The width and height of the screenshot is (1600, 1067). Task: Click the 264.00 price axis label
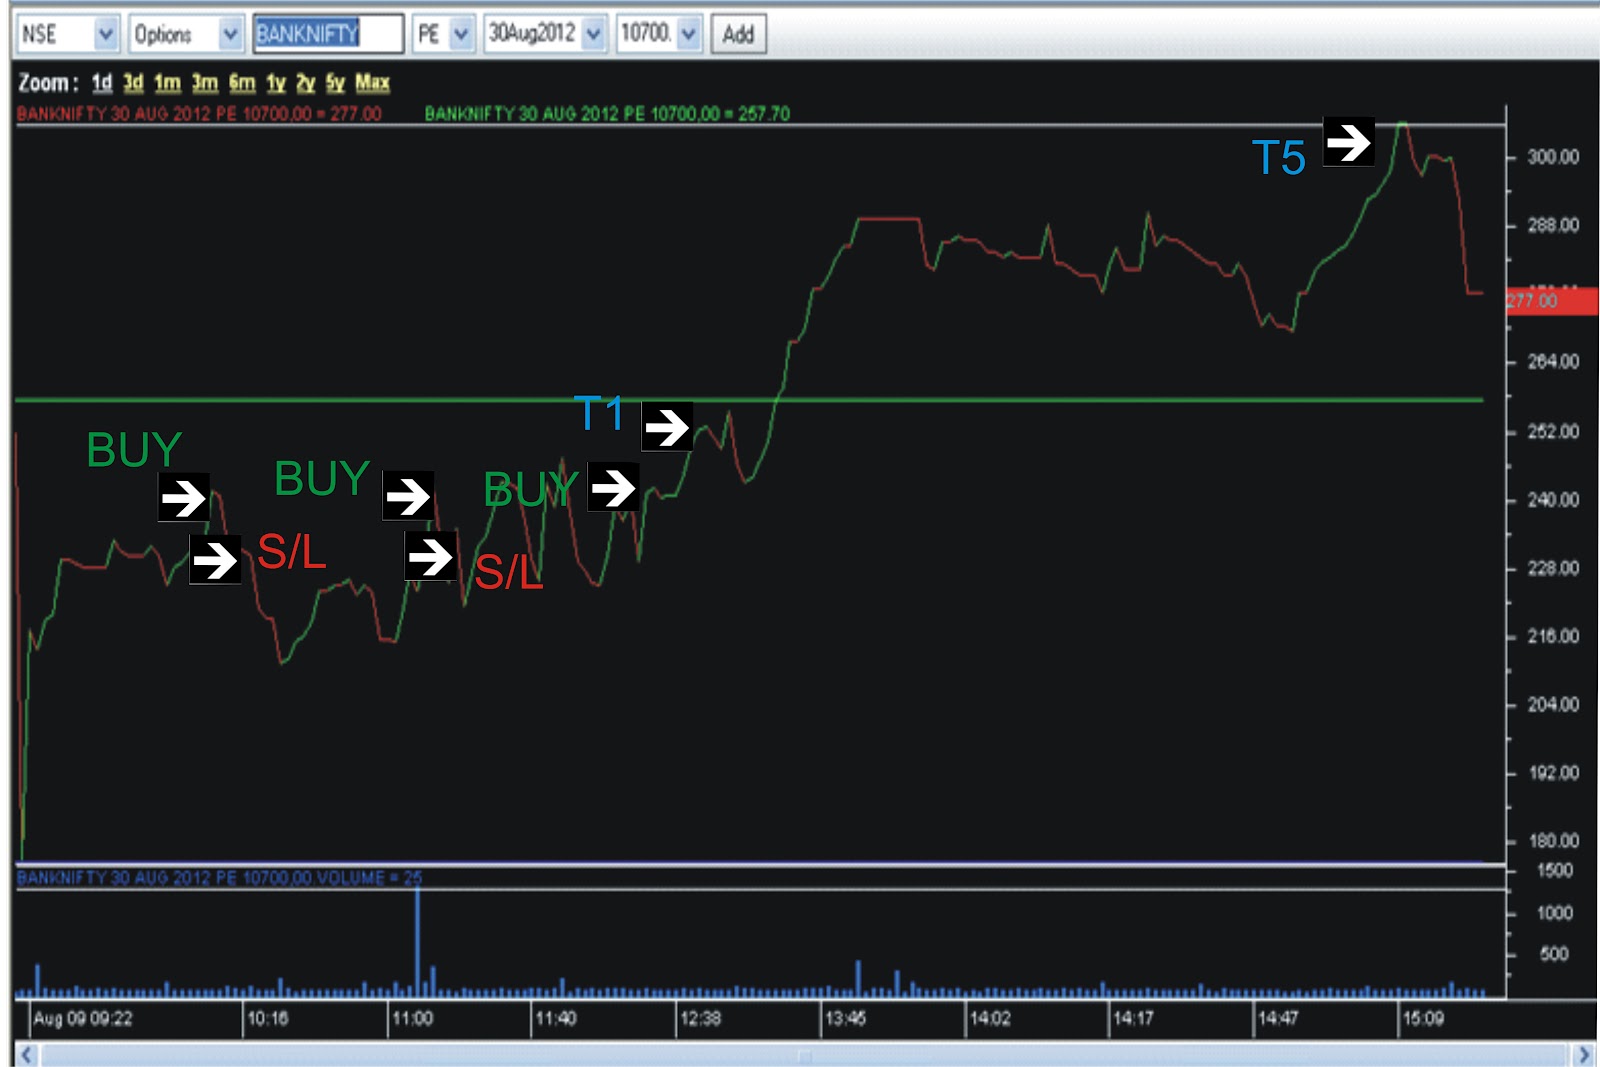click(1553, 362)
